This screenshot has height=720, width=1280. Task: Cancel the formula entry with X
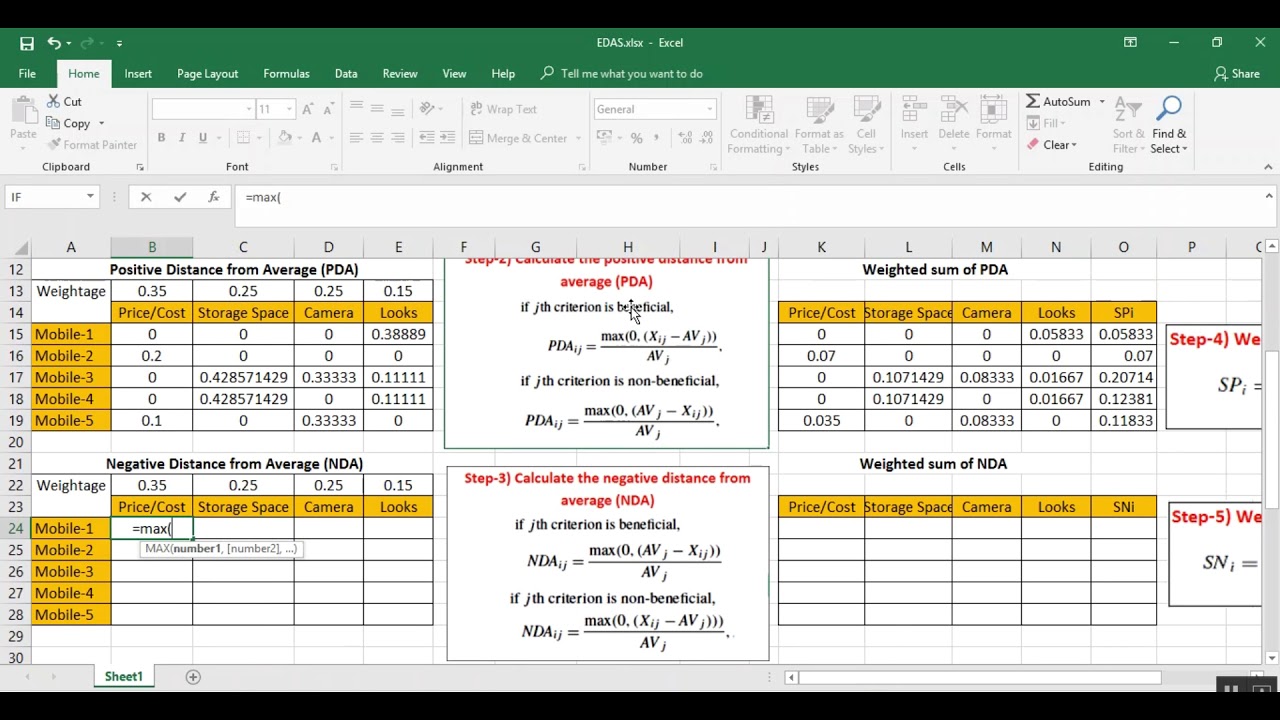[x=146, y=197]
